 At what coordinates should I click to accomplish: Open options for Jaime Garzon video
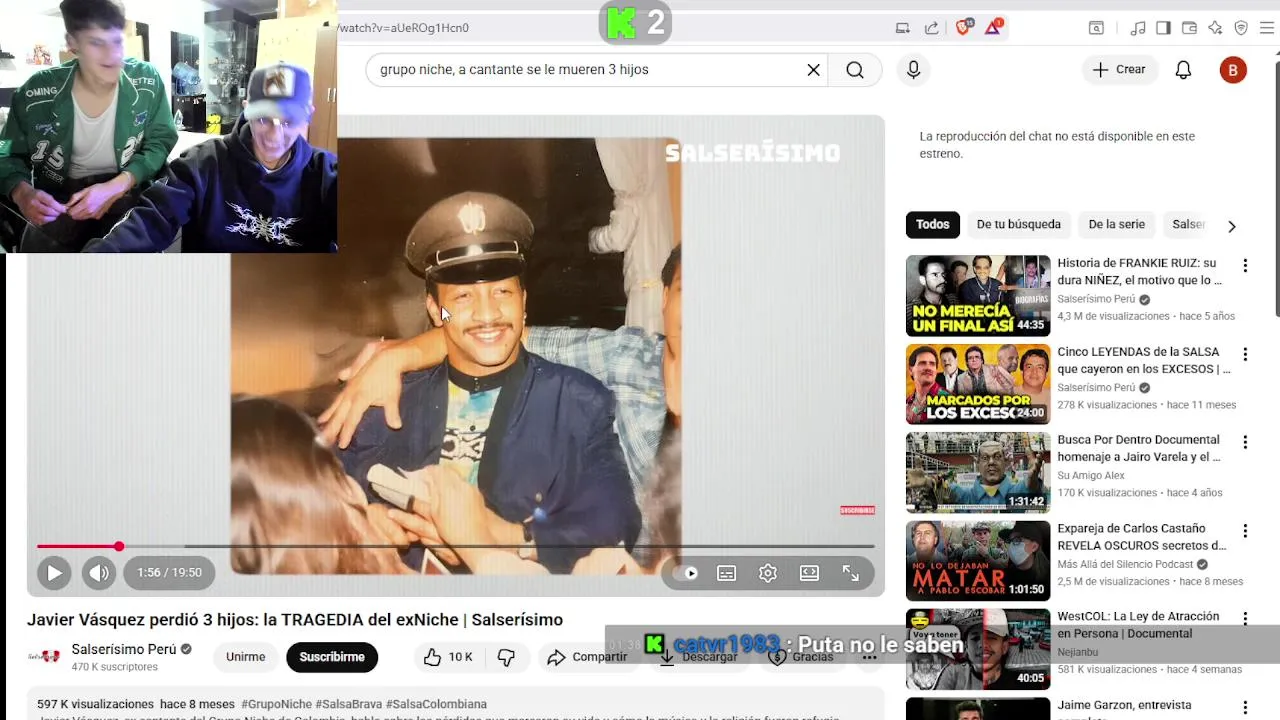pyautogui.click(x=1245, y=707)
